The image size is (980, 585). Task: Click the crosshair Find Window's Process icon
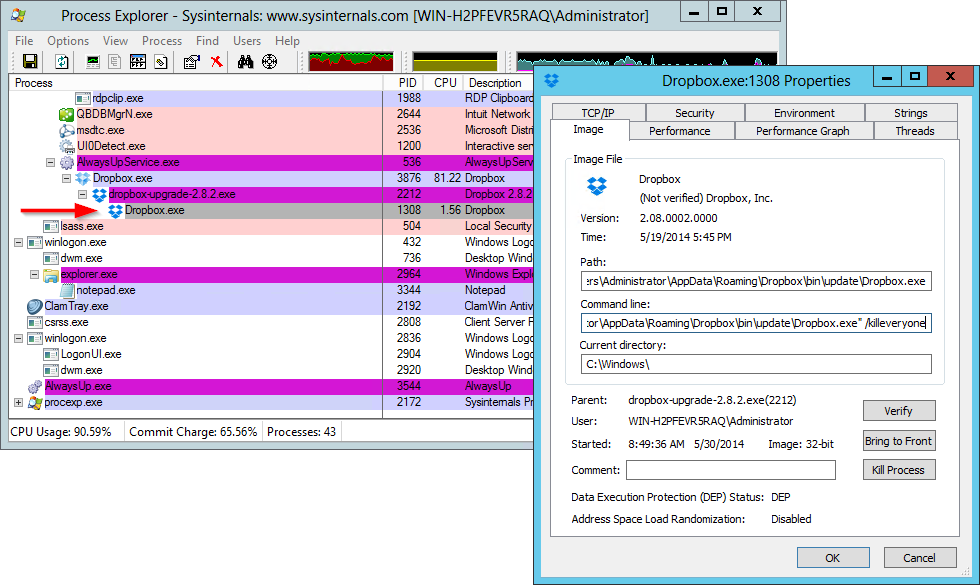pyautogui.click(x=269, y=61)
